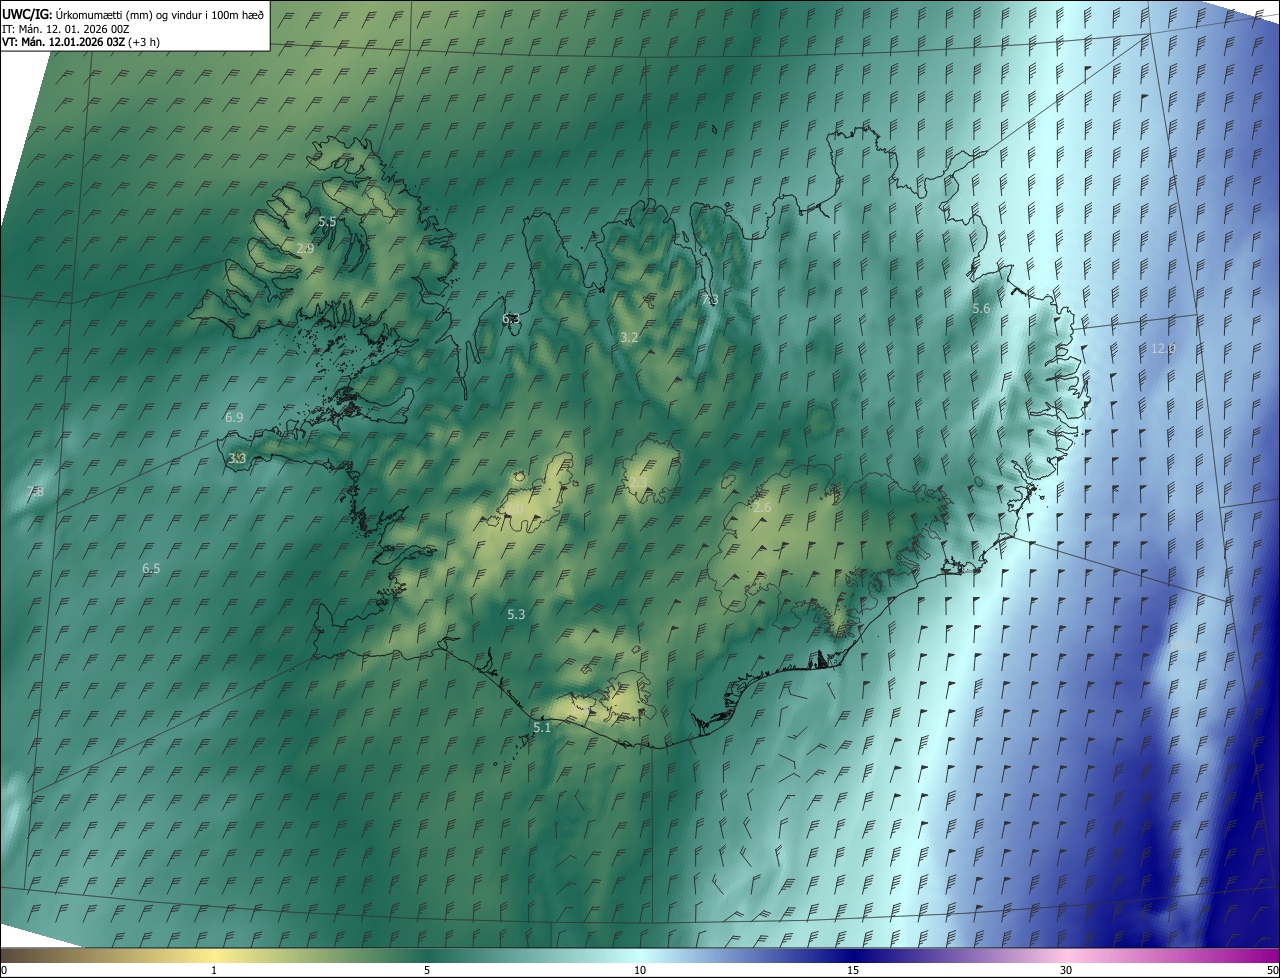Image resolution: width=1280 pixels, height=978 pixels.
Task: Click the 6.5 value label over the ocean
Action: [x=151, y=568]
